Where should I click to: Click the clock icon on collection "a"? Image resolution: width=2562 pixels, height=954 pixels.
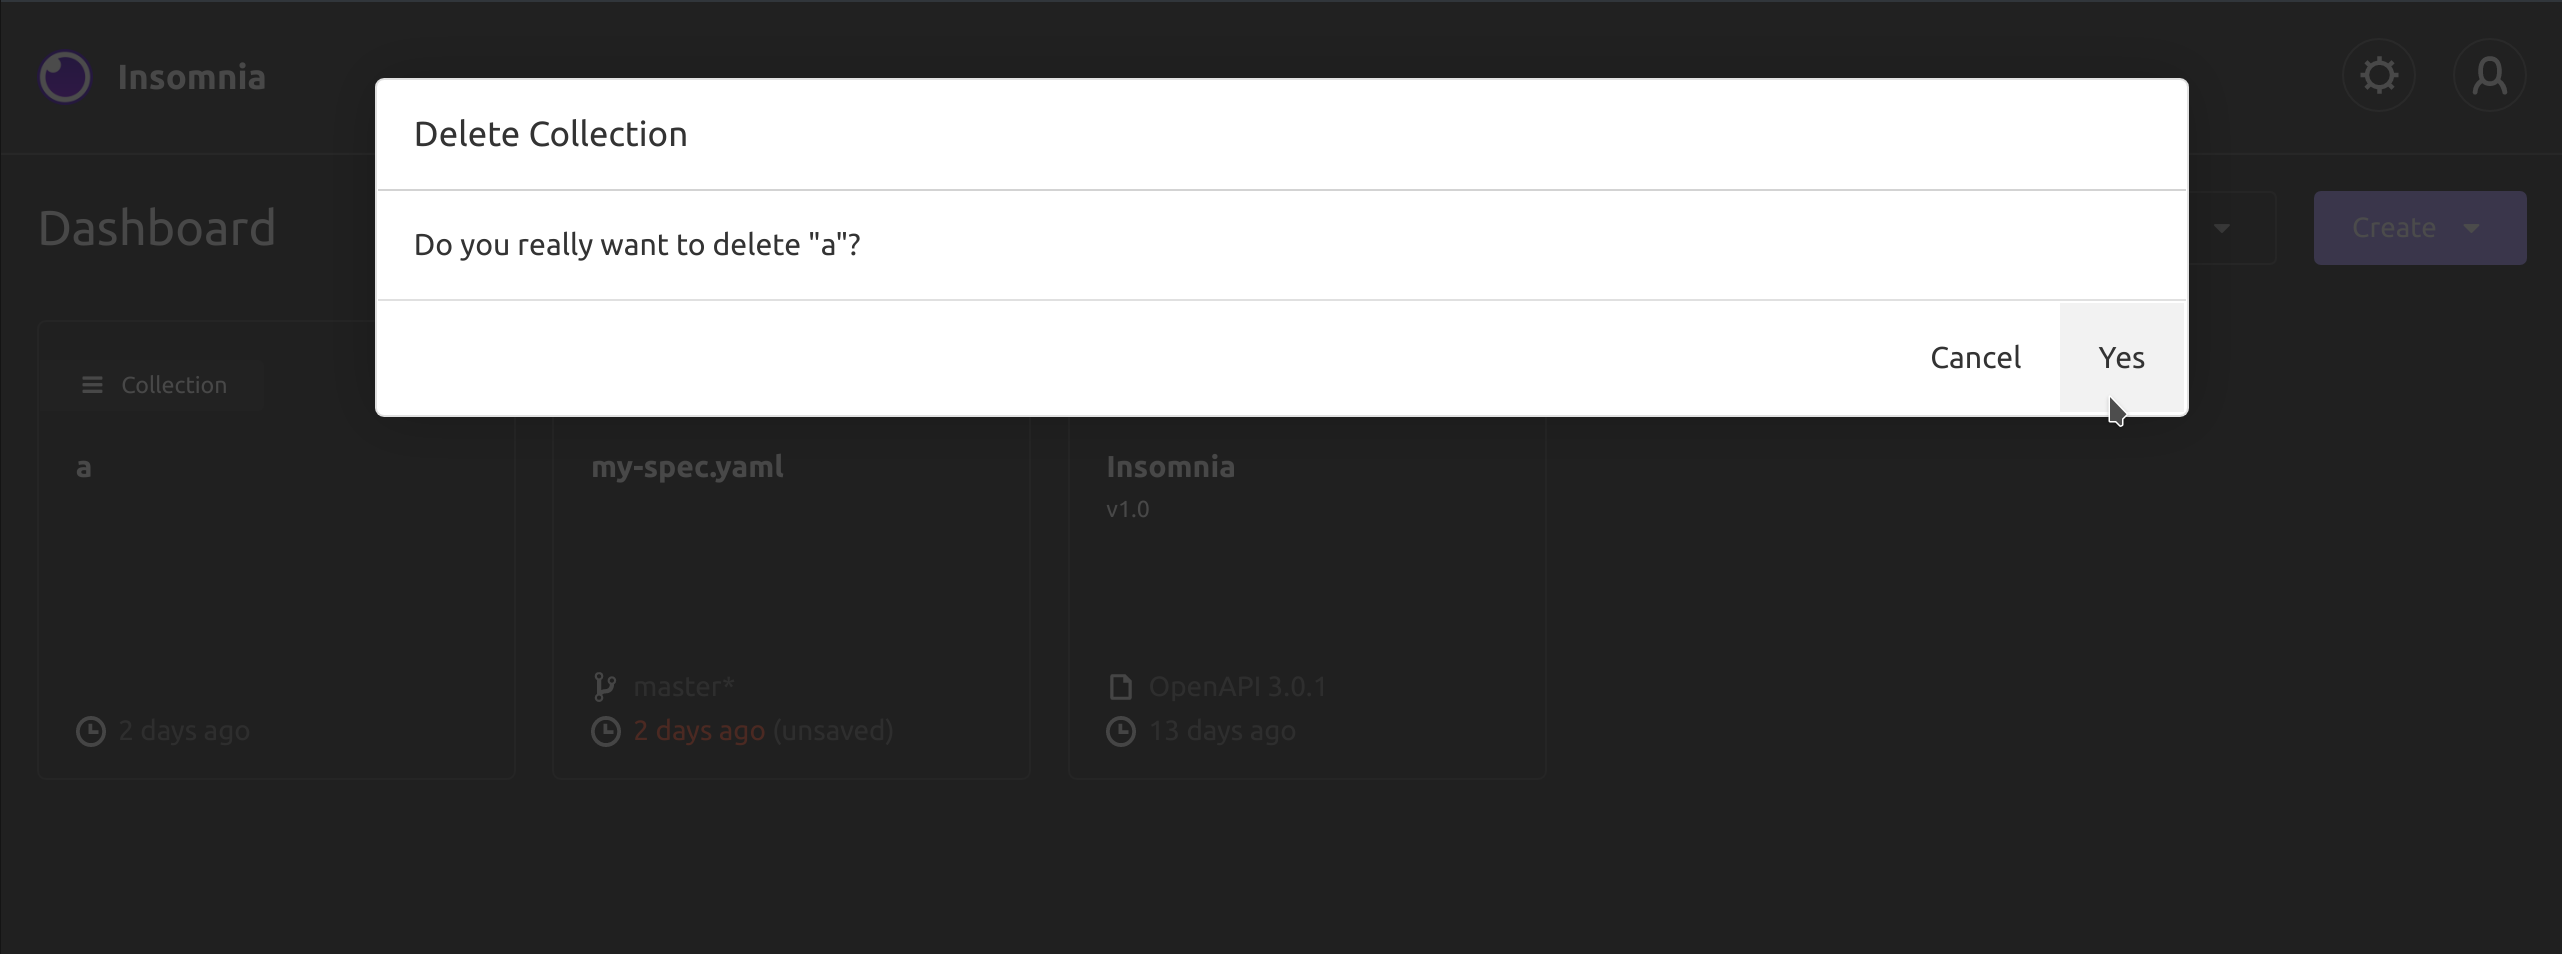[90, 730]
